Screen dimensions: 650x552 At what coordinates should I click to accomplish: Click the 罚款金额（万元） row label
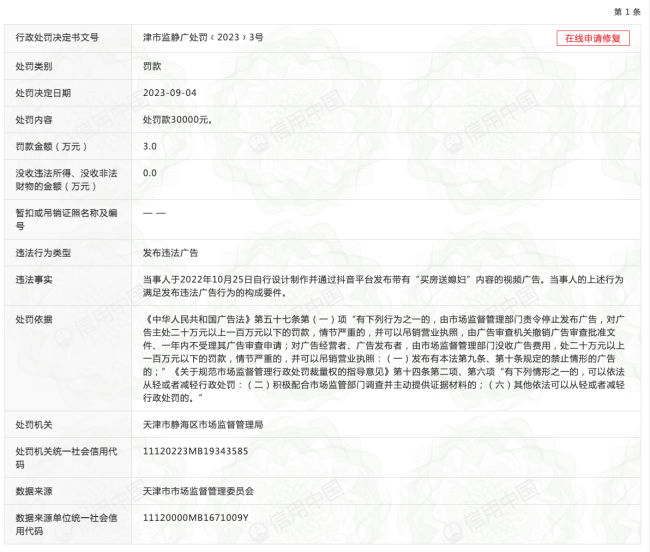click(50, 146)
